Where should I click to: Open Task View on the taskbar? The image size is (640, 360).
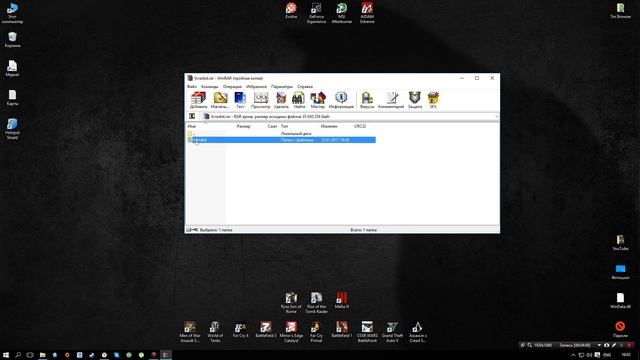[30, 355]
